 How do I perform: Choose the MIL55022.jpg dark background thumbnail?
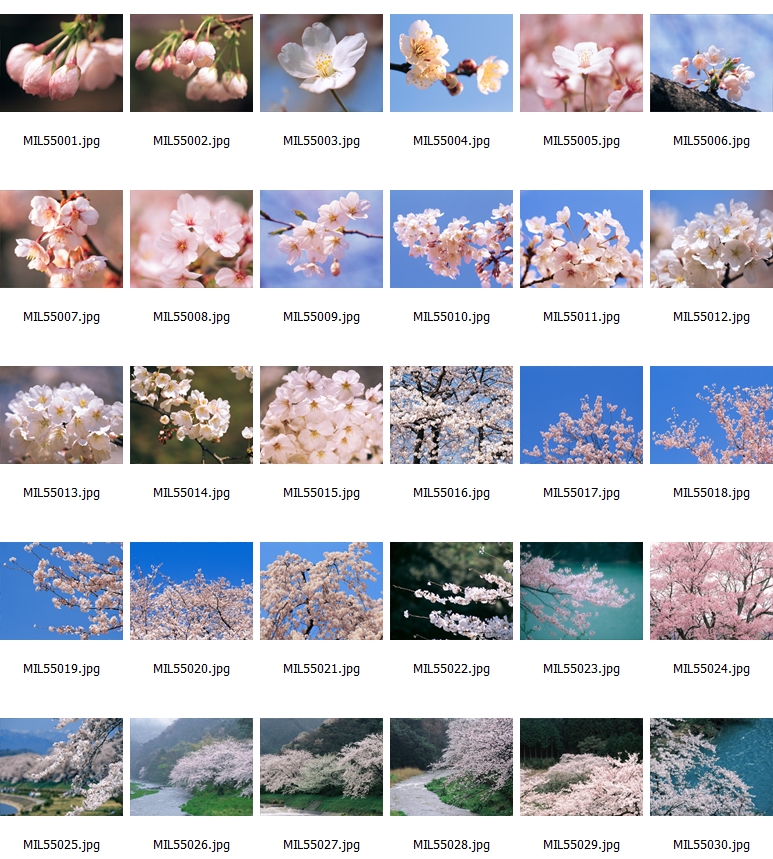[451, 591]
